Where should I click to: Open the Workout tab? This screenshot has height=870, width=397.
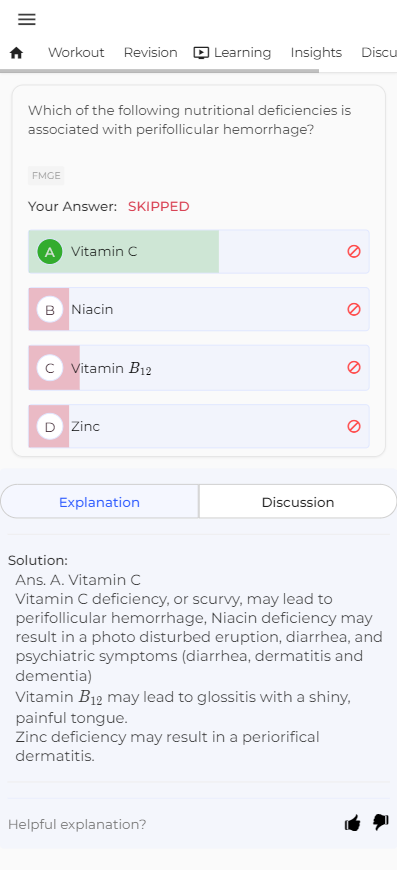pos(76,53)
